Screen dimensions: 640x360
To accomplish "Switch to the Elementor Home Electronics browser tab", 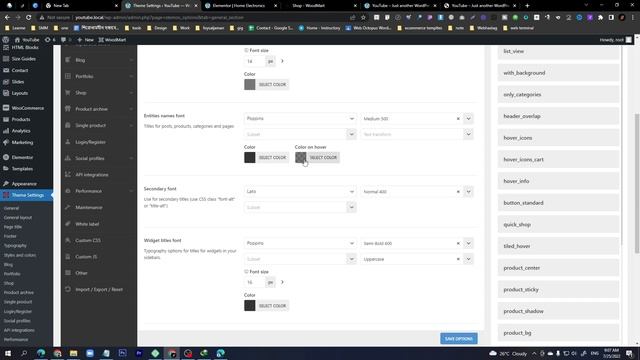I will click(x=241, y=6).
